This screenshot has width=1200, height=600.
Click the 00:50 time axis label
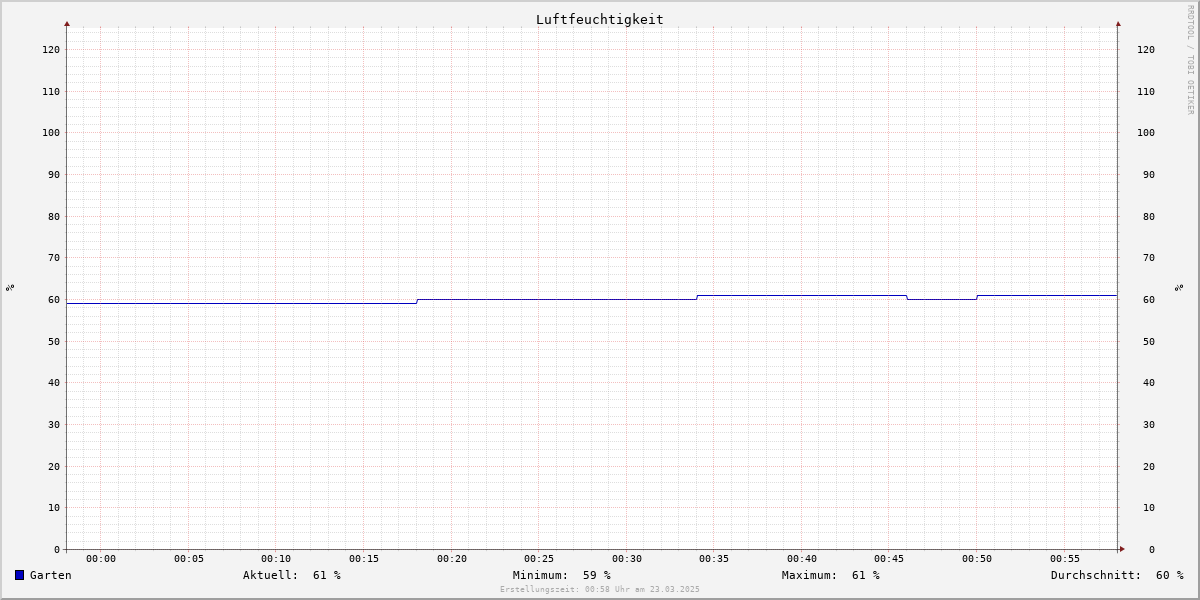coord(977,558)
